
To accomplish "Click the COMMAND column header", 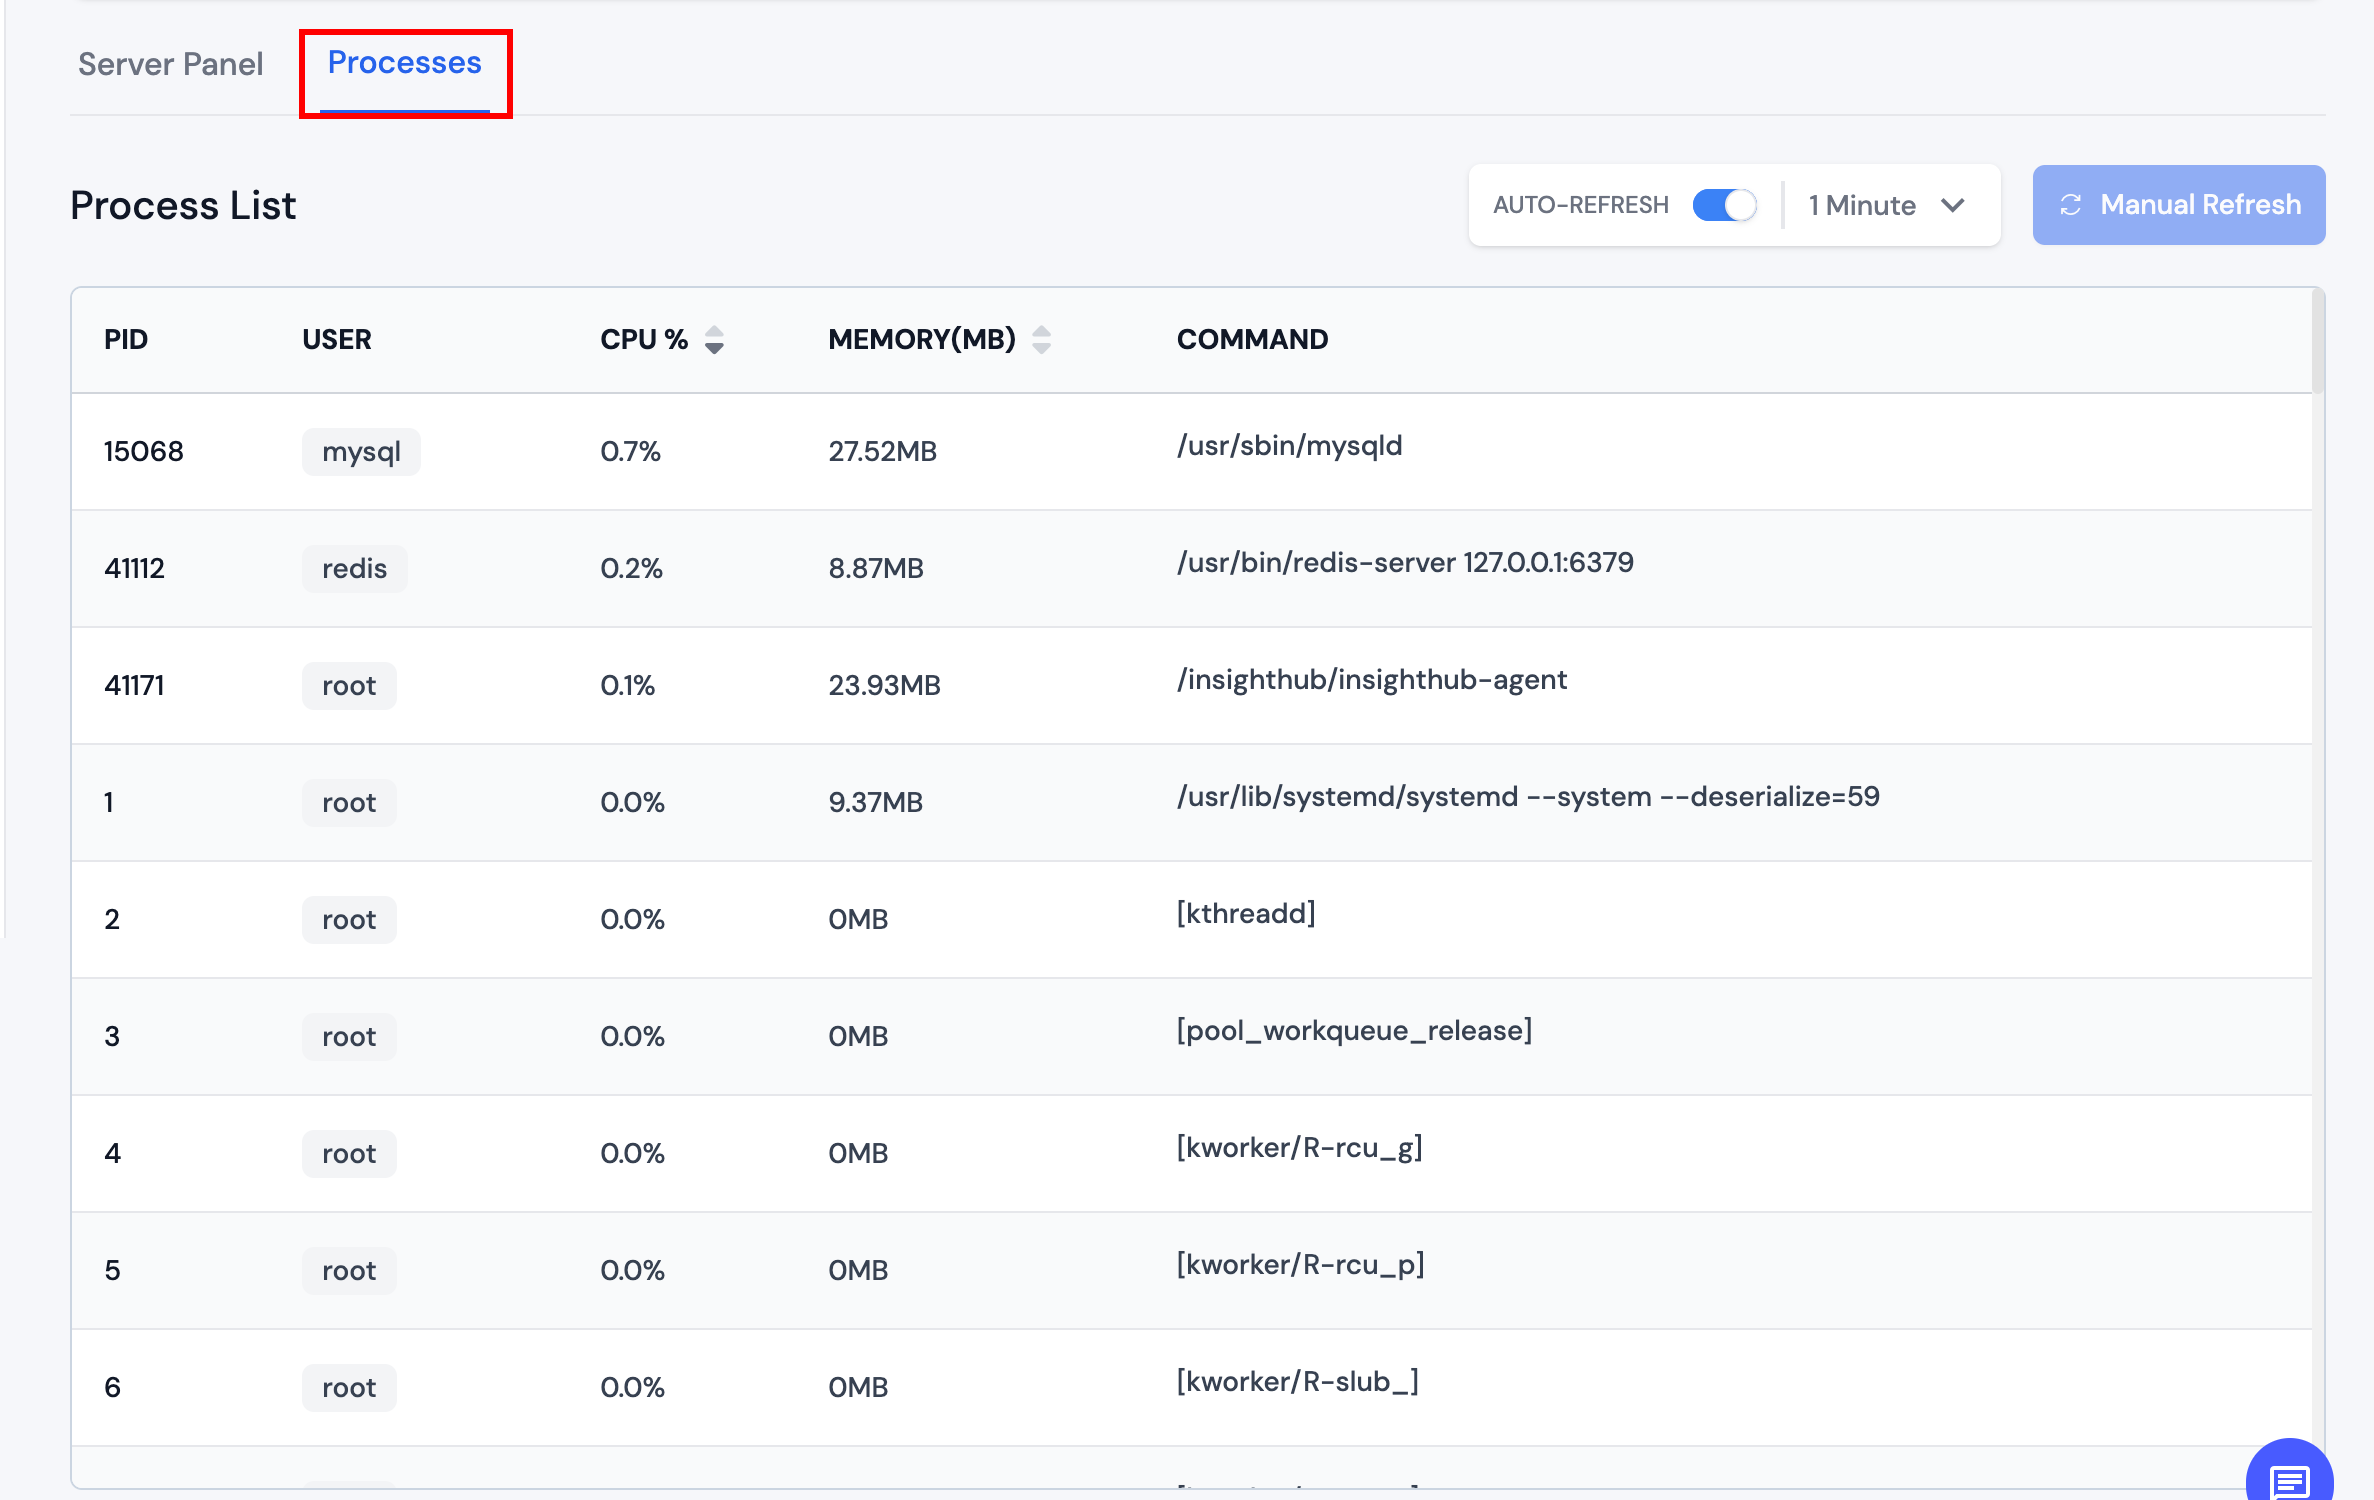I will tap(1252, 340).
